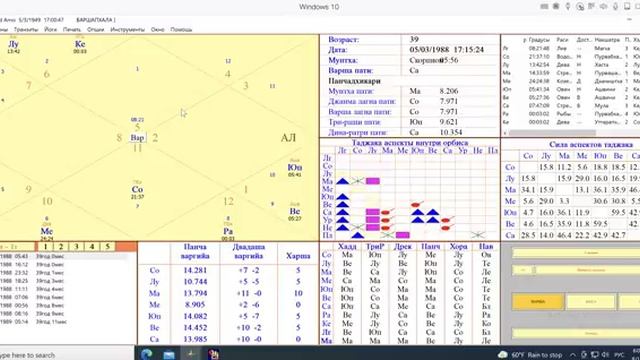
Task: Open Microsoft Edge from the taskbar
Action: [147, 354]
